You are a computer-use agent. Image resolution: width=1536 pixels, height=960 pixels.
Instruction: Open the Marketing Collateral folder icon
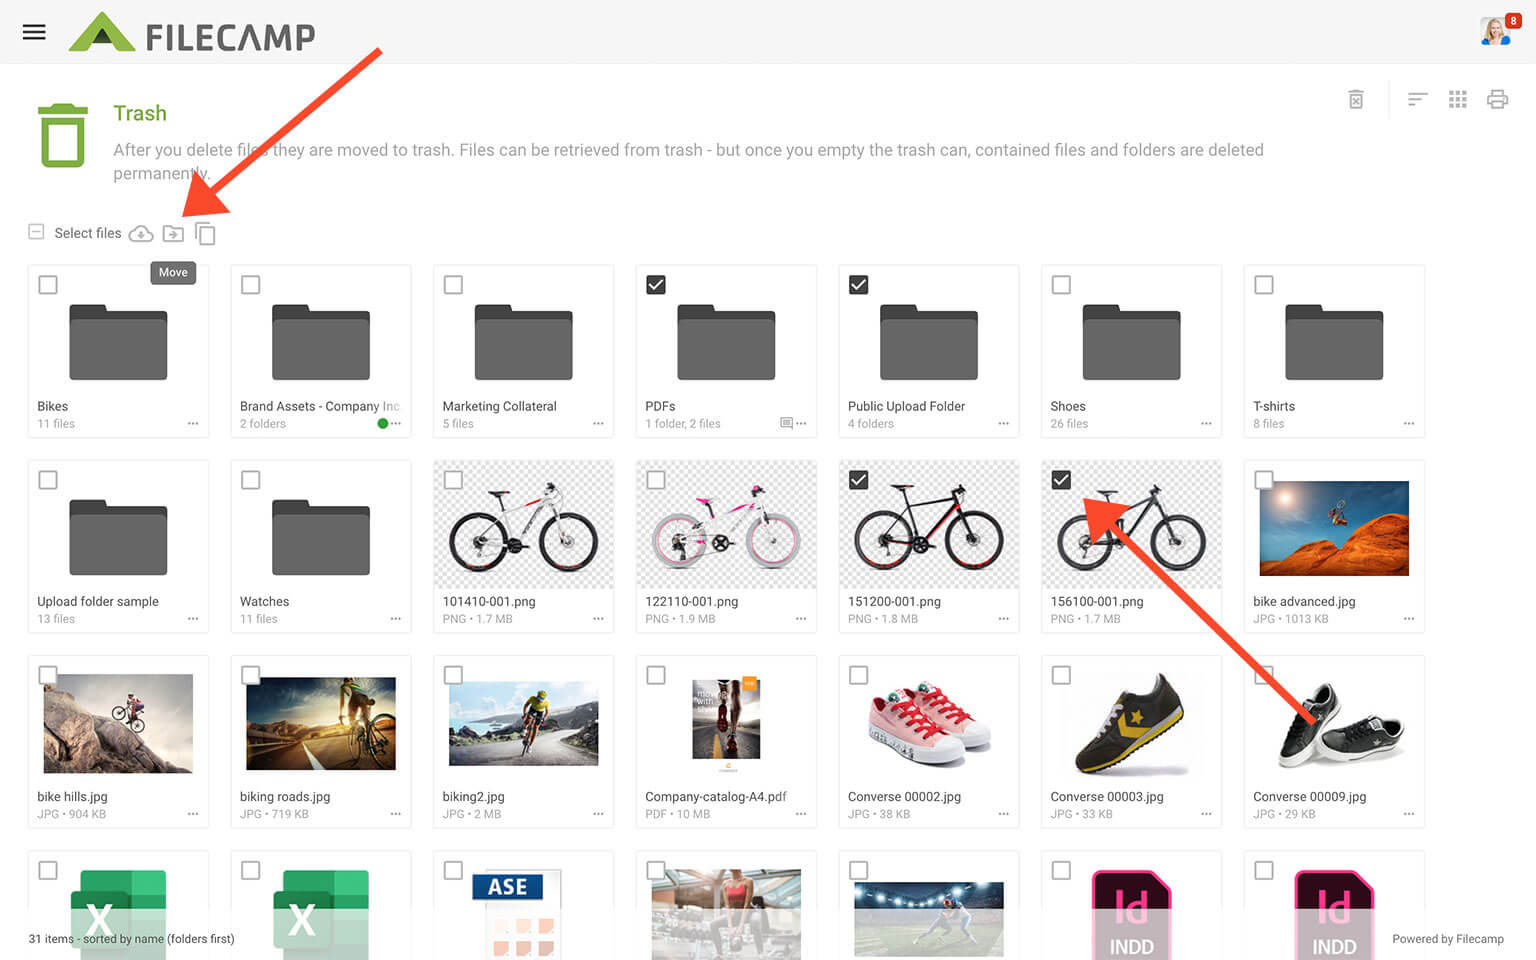point(523,342)
